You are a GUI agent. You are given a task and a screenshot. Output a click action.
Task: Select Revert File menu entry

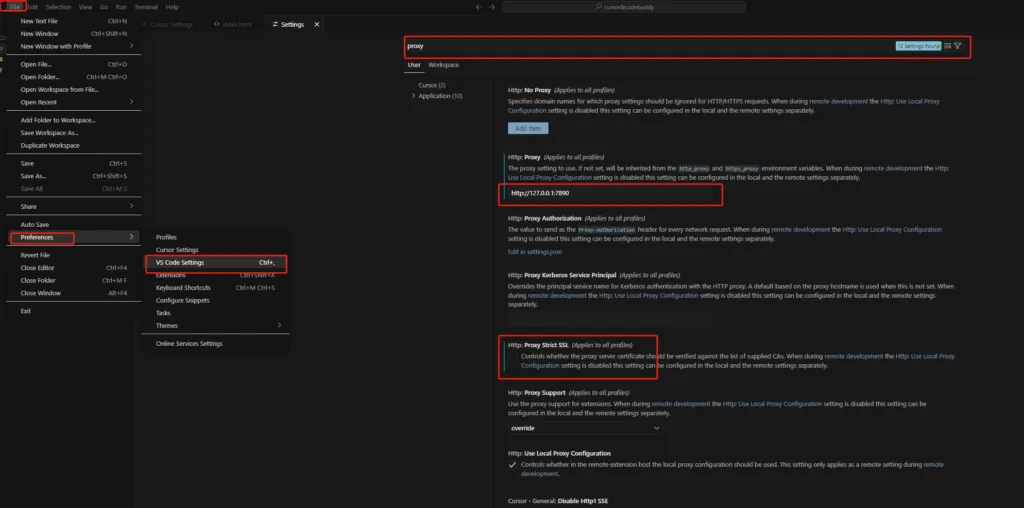[73, 255]
